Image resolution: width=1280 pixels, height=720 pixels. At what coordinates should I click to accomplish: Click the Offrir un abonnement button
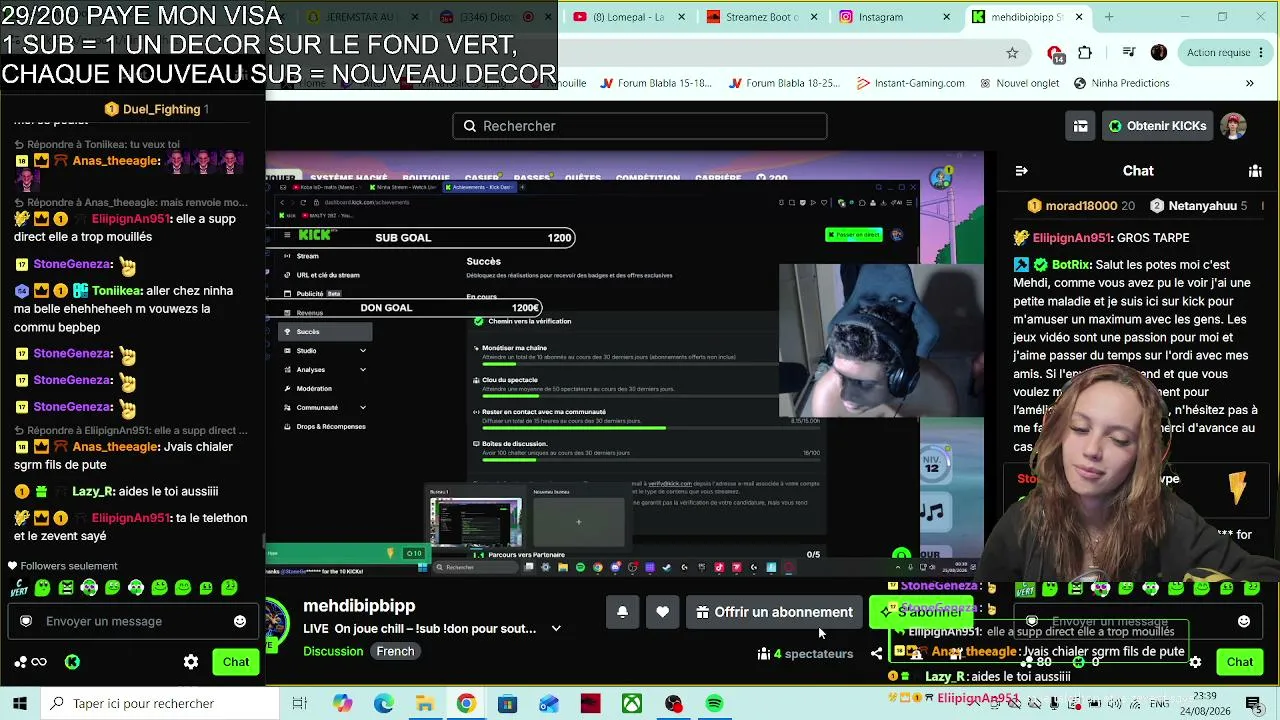[x=776, y=612]
